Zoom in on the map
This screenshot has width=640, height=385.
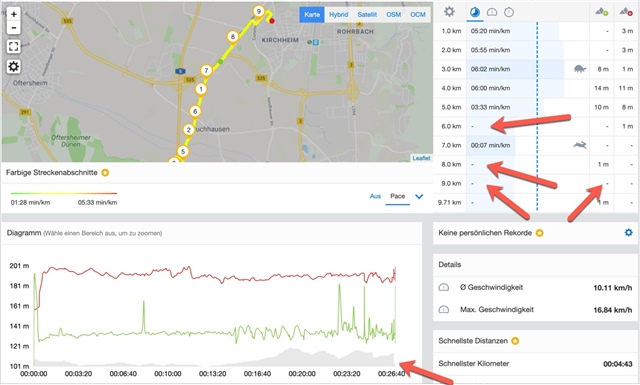point(13,14)
